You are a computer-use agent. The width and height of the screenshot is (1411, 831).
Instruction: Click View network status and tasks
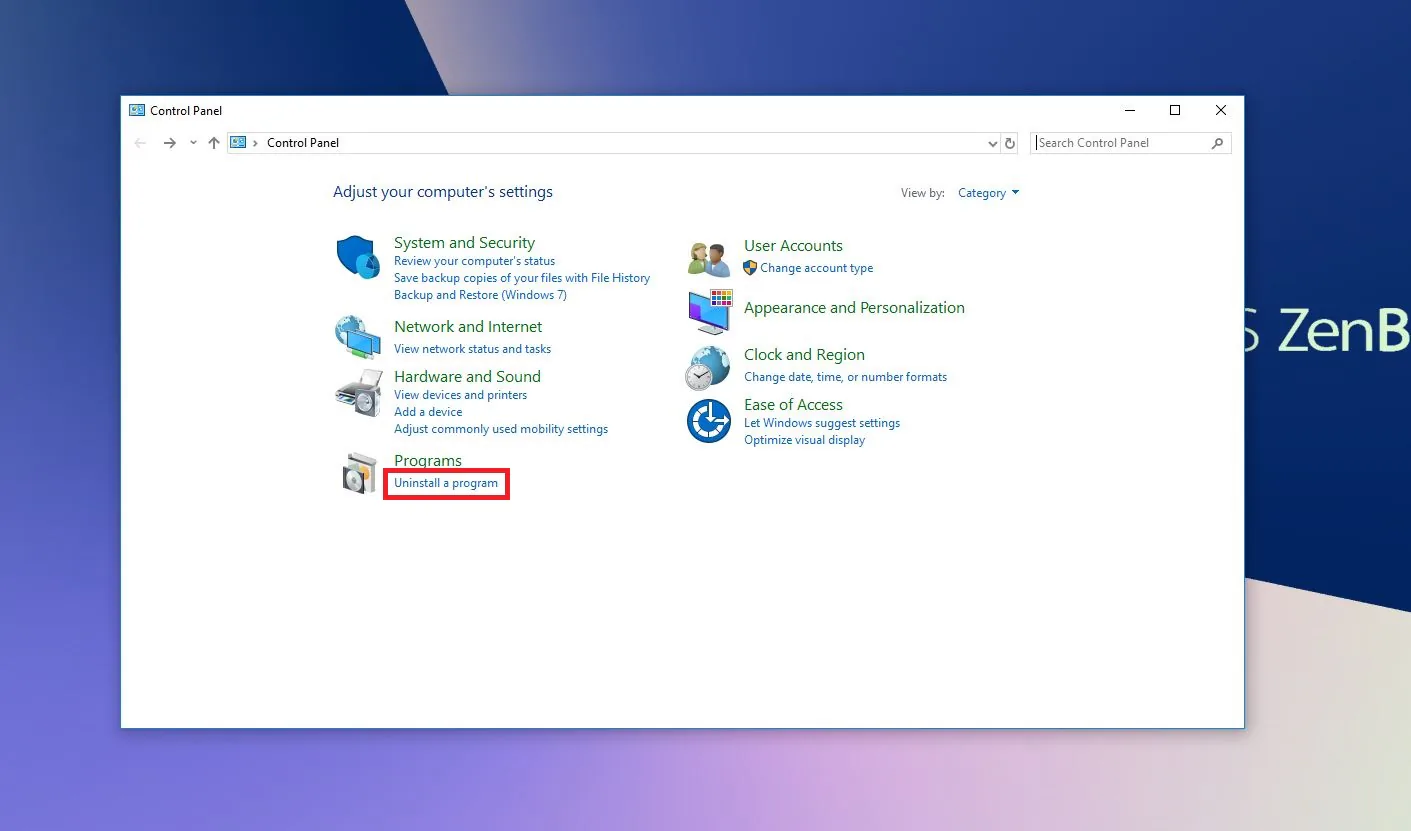(x=472, y=349)
